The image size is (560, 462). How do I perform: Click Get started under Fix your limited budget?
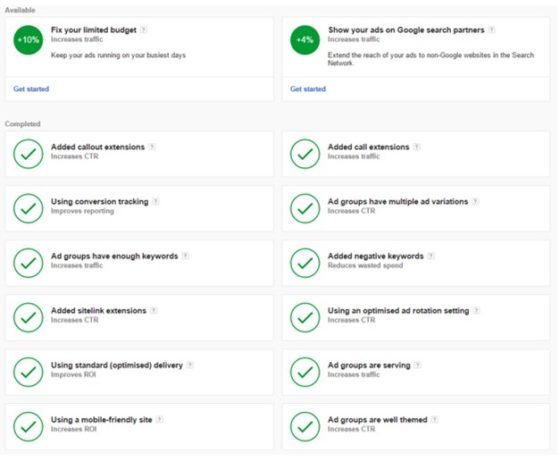click(x=31, y=89)
